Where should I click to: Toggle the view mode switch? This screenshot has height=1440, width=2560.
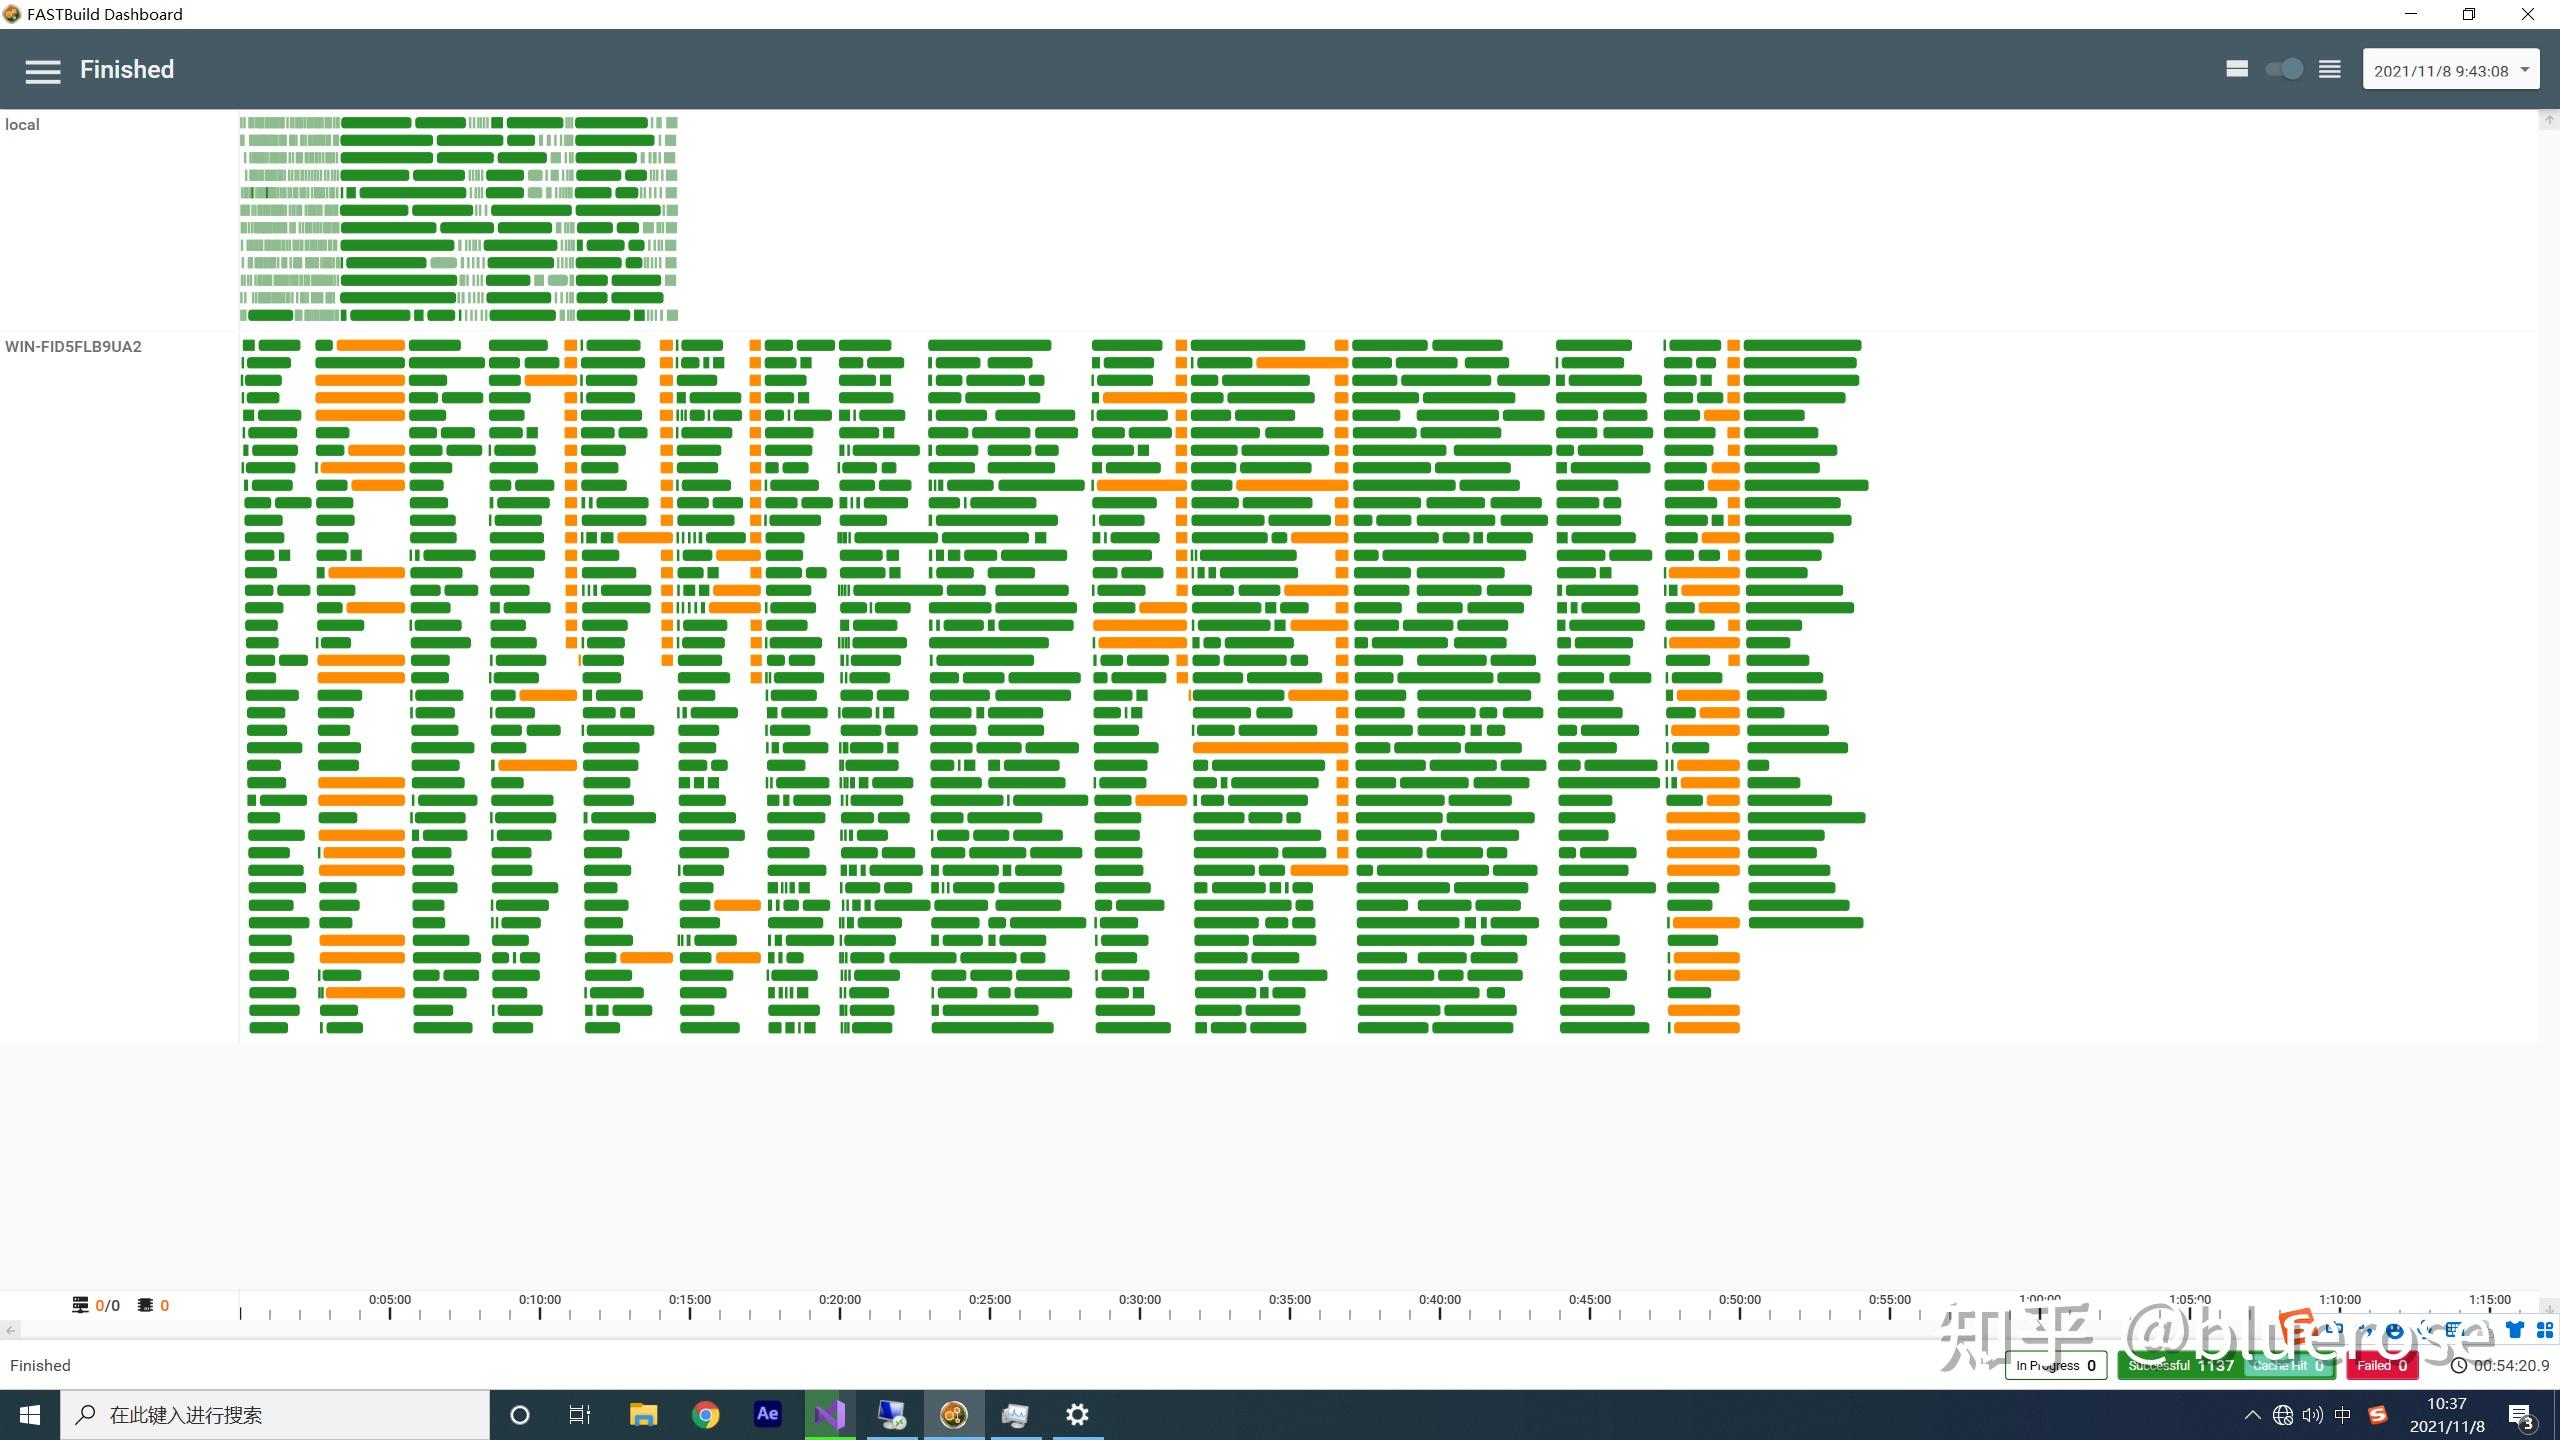(x=2284, y=69)
